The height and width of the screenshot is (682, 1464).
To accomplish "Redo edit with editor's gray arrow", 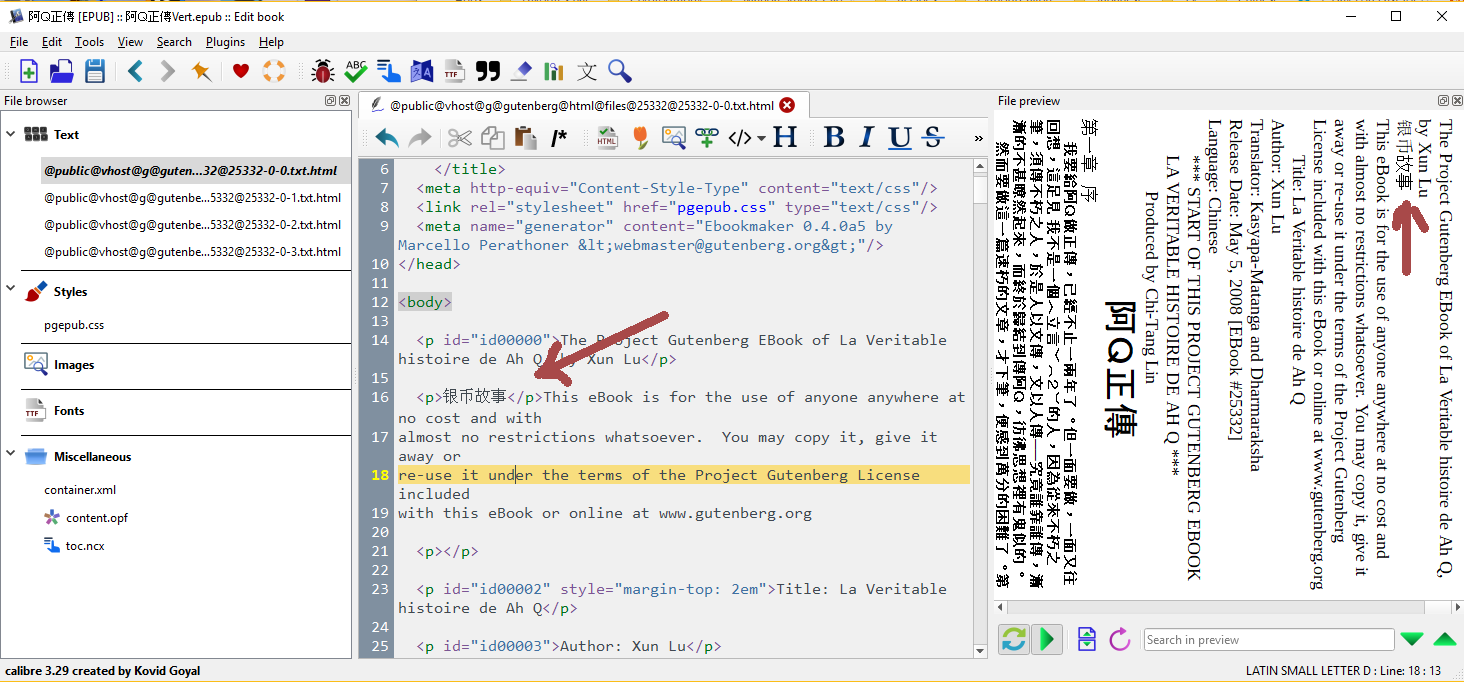I will click(x=420, y=138).
